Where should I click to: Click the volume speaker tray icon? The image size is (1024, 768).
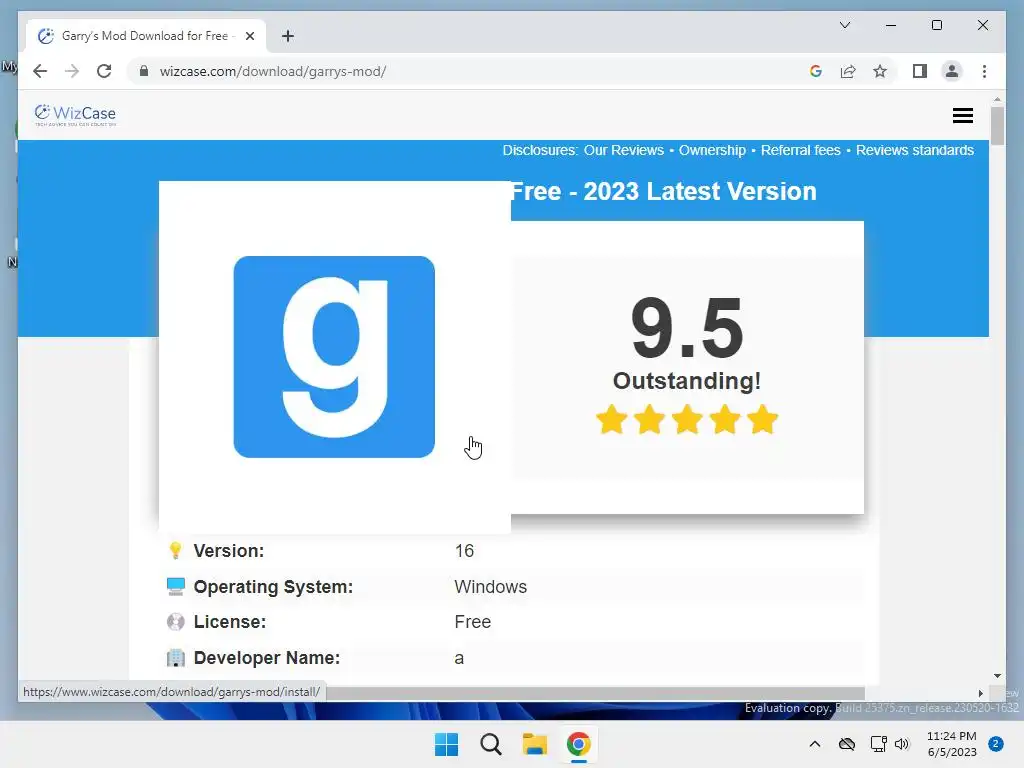902,744
